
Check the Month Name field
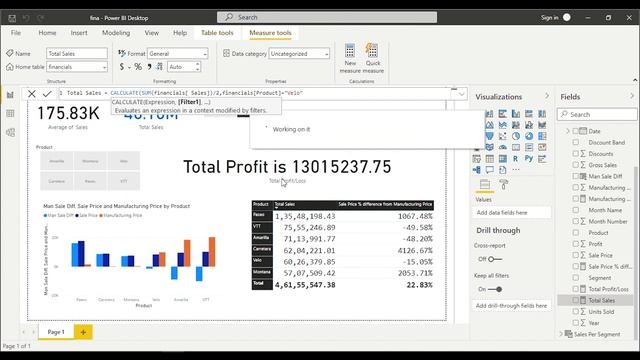[x=576, y=210]
